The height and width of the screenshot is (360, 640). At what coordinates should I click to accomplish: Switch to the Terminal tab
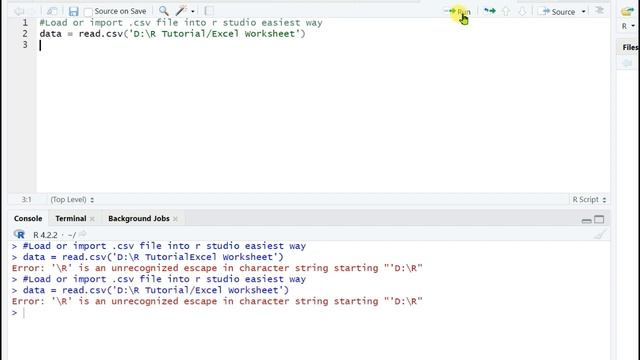pyautogui.click(x=71, y=218)
